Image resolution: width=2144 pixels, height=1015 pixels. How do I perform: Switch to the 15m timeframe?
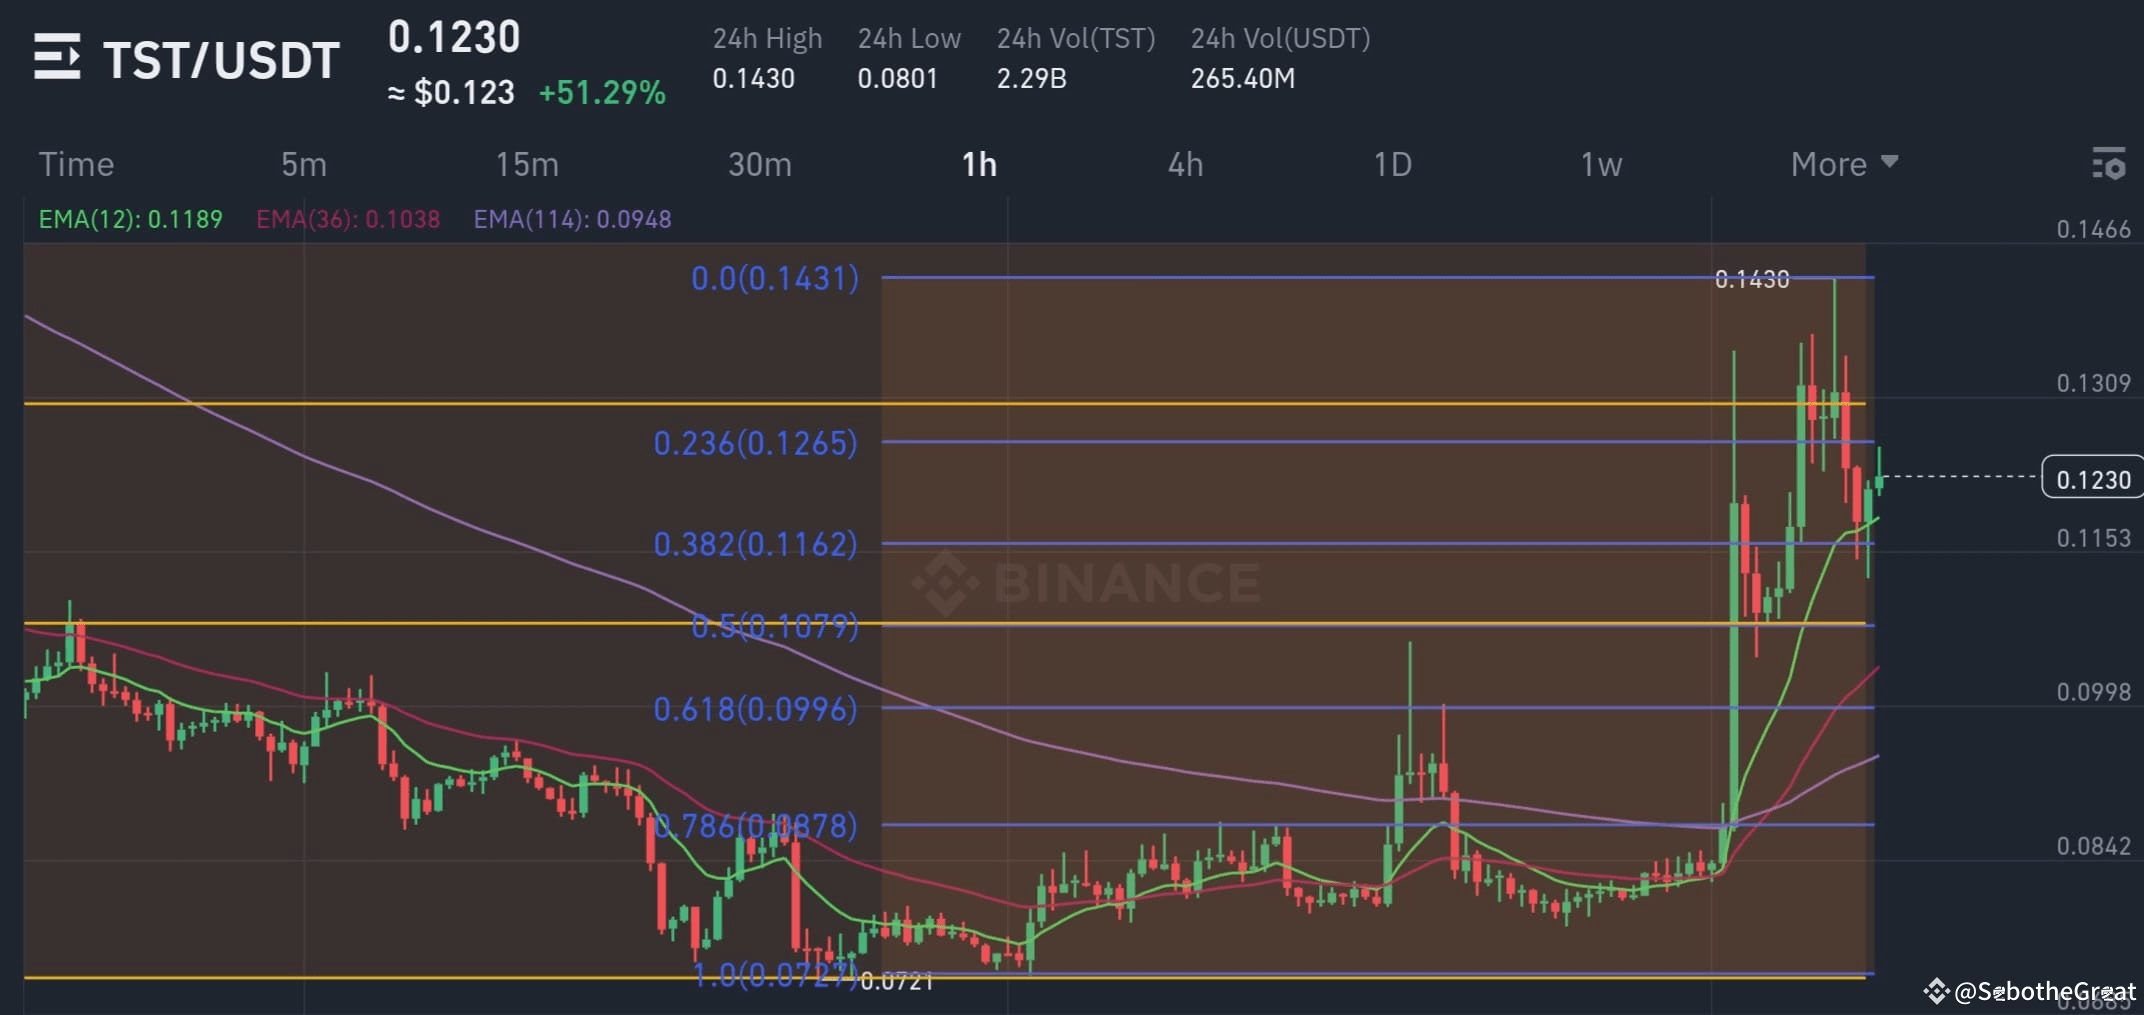point(527,164)
